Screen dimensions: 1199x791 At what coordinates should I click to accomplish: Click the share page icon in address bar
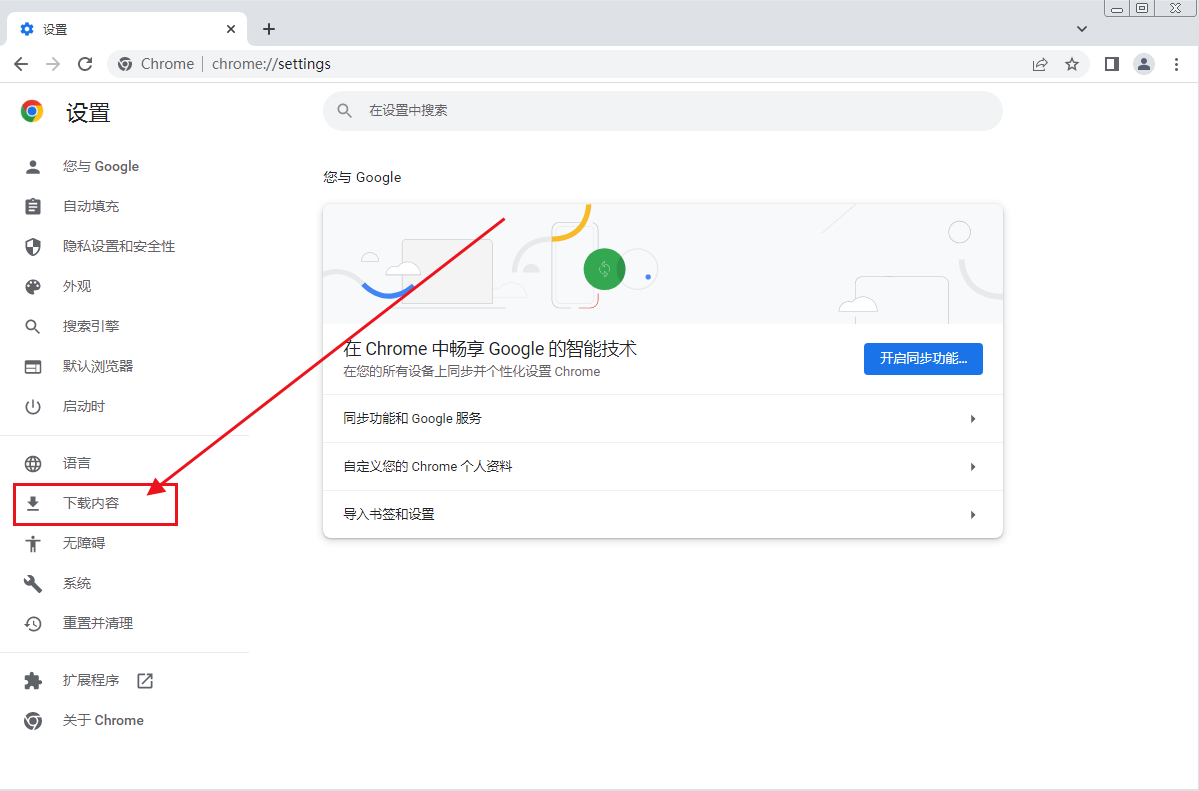1040,64
